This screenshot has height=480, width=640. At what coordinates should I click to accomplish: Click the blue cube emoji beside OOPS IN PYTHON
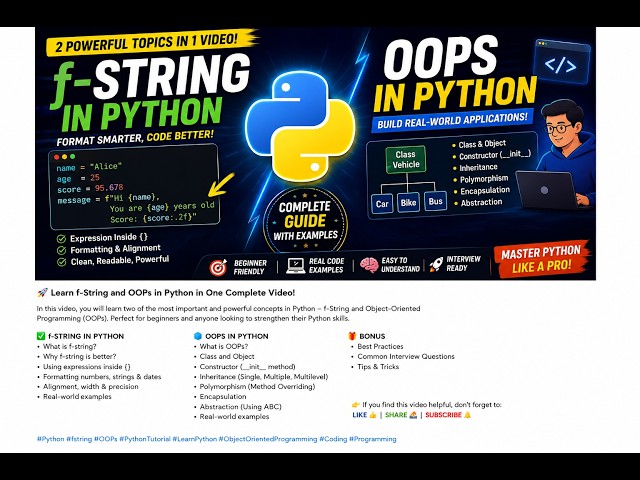[198, 336]
